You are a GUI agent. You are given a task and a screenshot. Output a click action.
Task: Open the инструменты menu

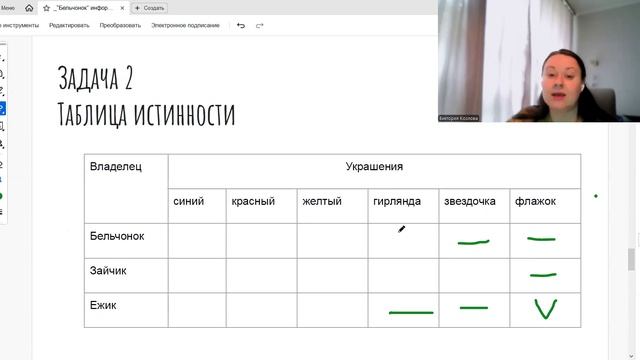coord(20,25)
